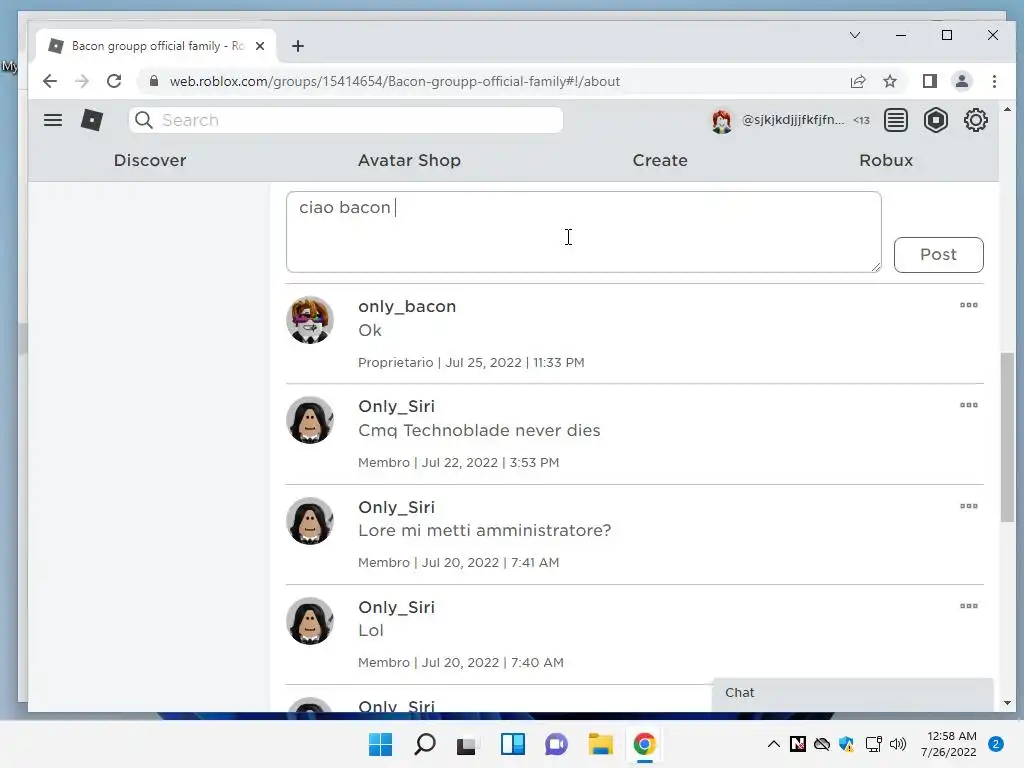Image resolution: width=1024 pixels, height=768 pixels.
Task: Open the Chrome three-dot menu
Action: (994, 81)
